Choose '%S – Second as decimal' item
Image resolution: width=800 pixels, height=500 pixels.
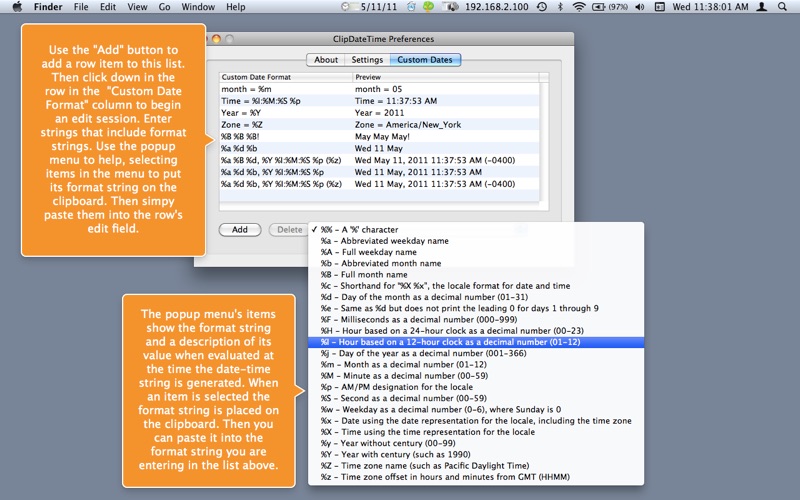pos(476,398)
